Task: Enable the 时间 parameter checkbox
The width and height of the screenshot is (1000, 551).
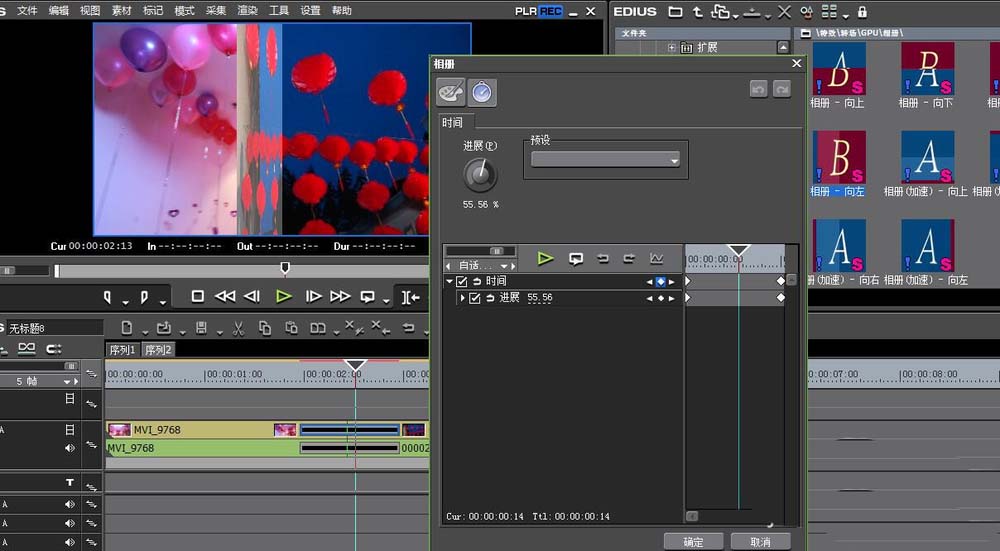Action: tap(462, 281)
